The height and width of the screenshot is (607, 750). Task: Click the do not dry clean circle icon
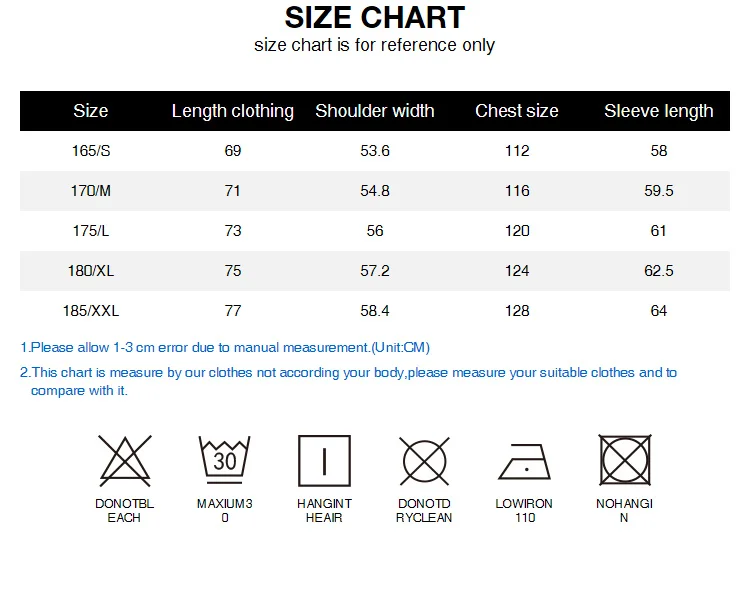(x=424, y=461)
